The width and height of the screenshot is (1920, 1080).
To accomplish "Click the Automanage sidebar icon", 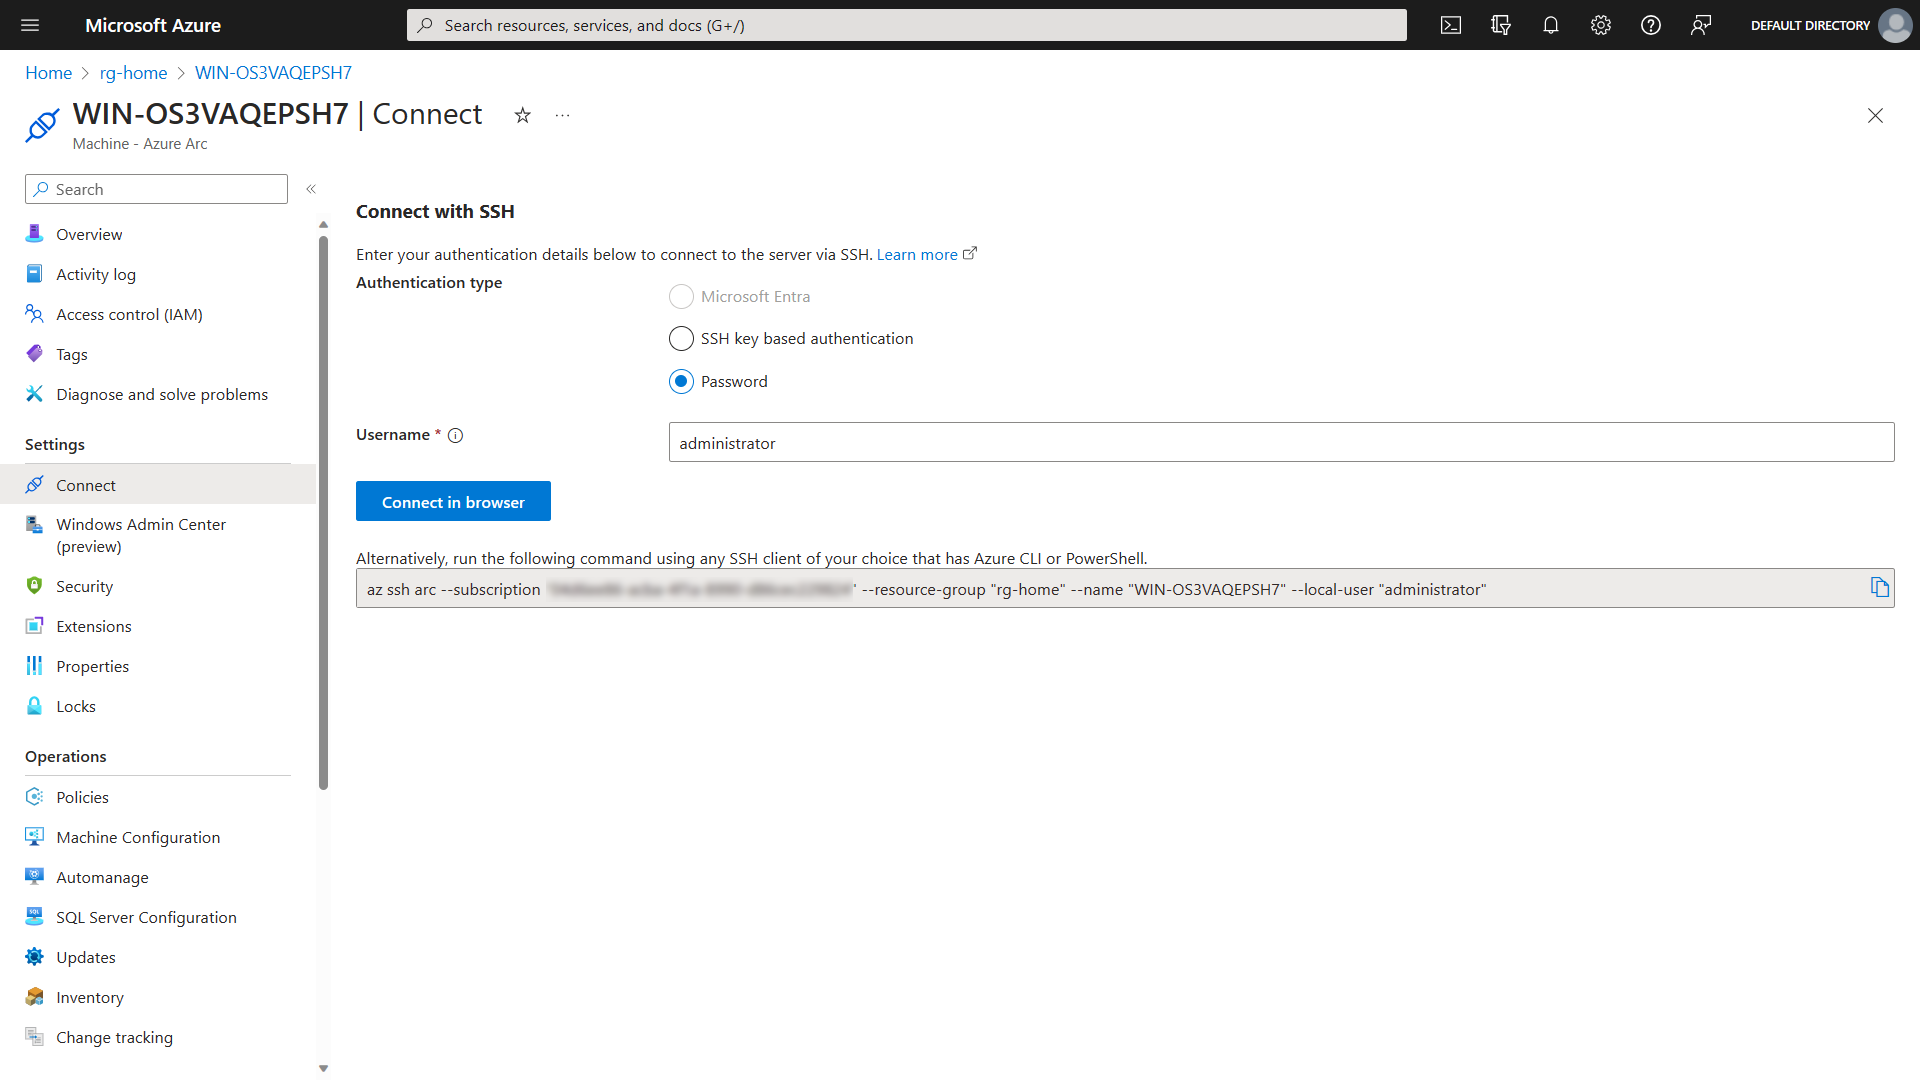I will [35, 876].
